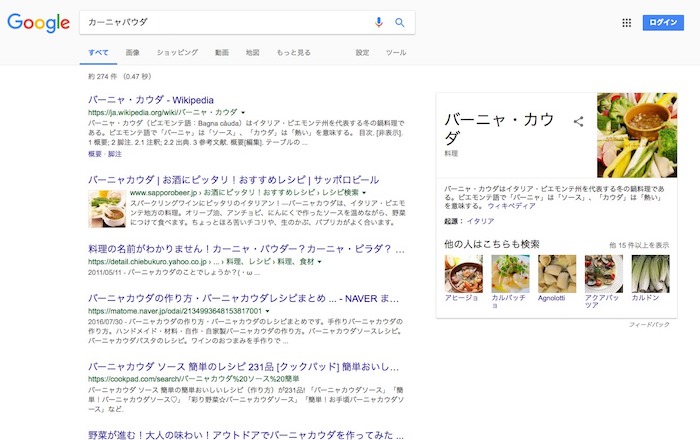Viewport: 700px width, 440px height.
Task: Open the Google apps grid icon
Action: tap(627, 23)
